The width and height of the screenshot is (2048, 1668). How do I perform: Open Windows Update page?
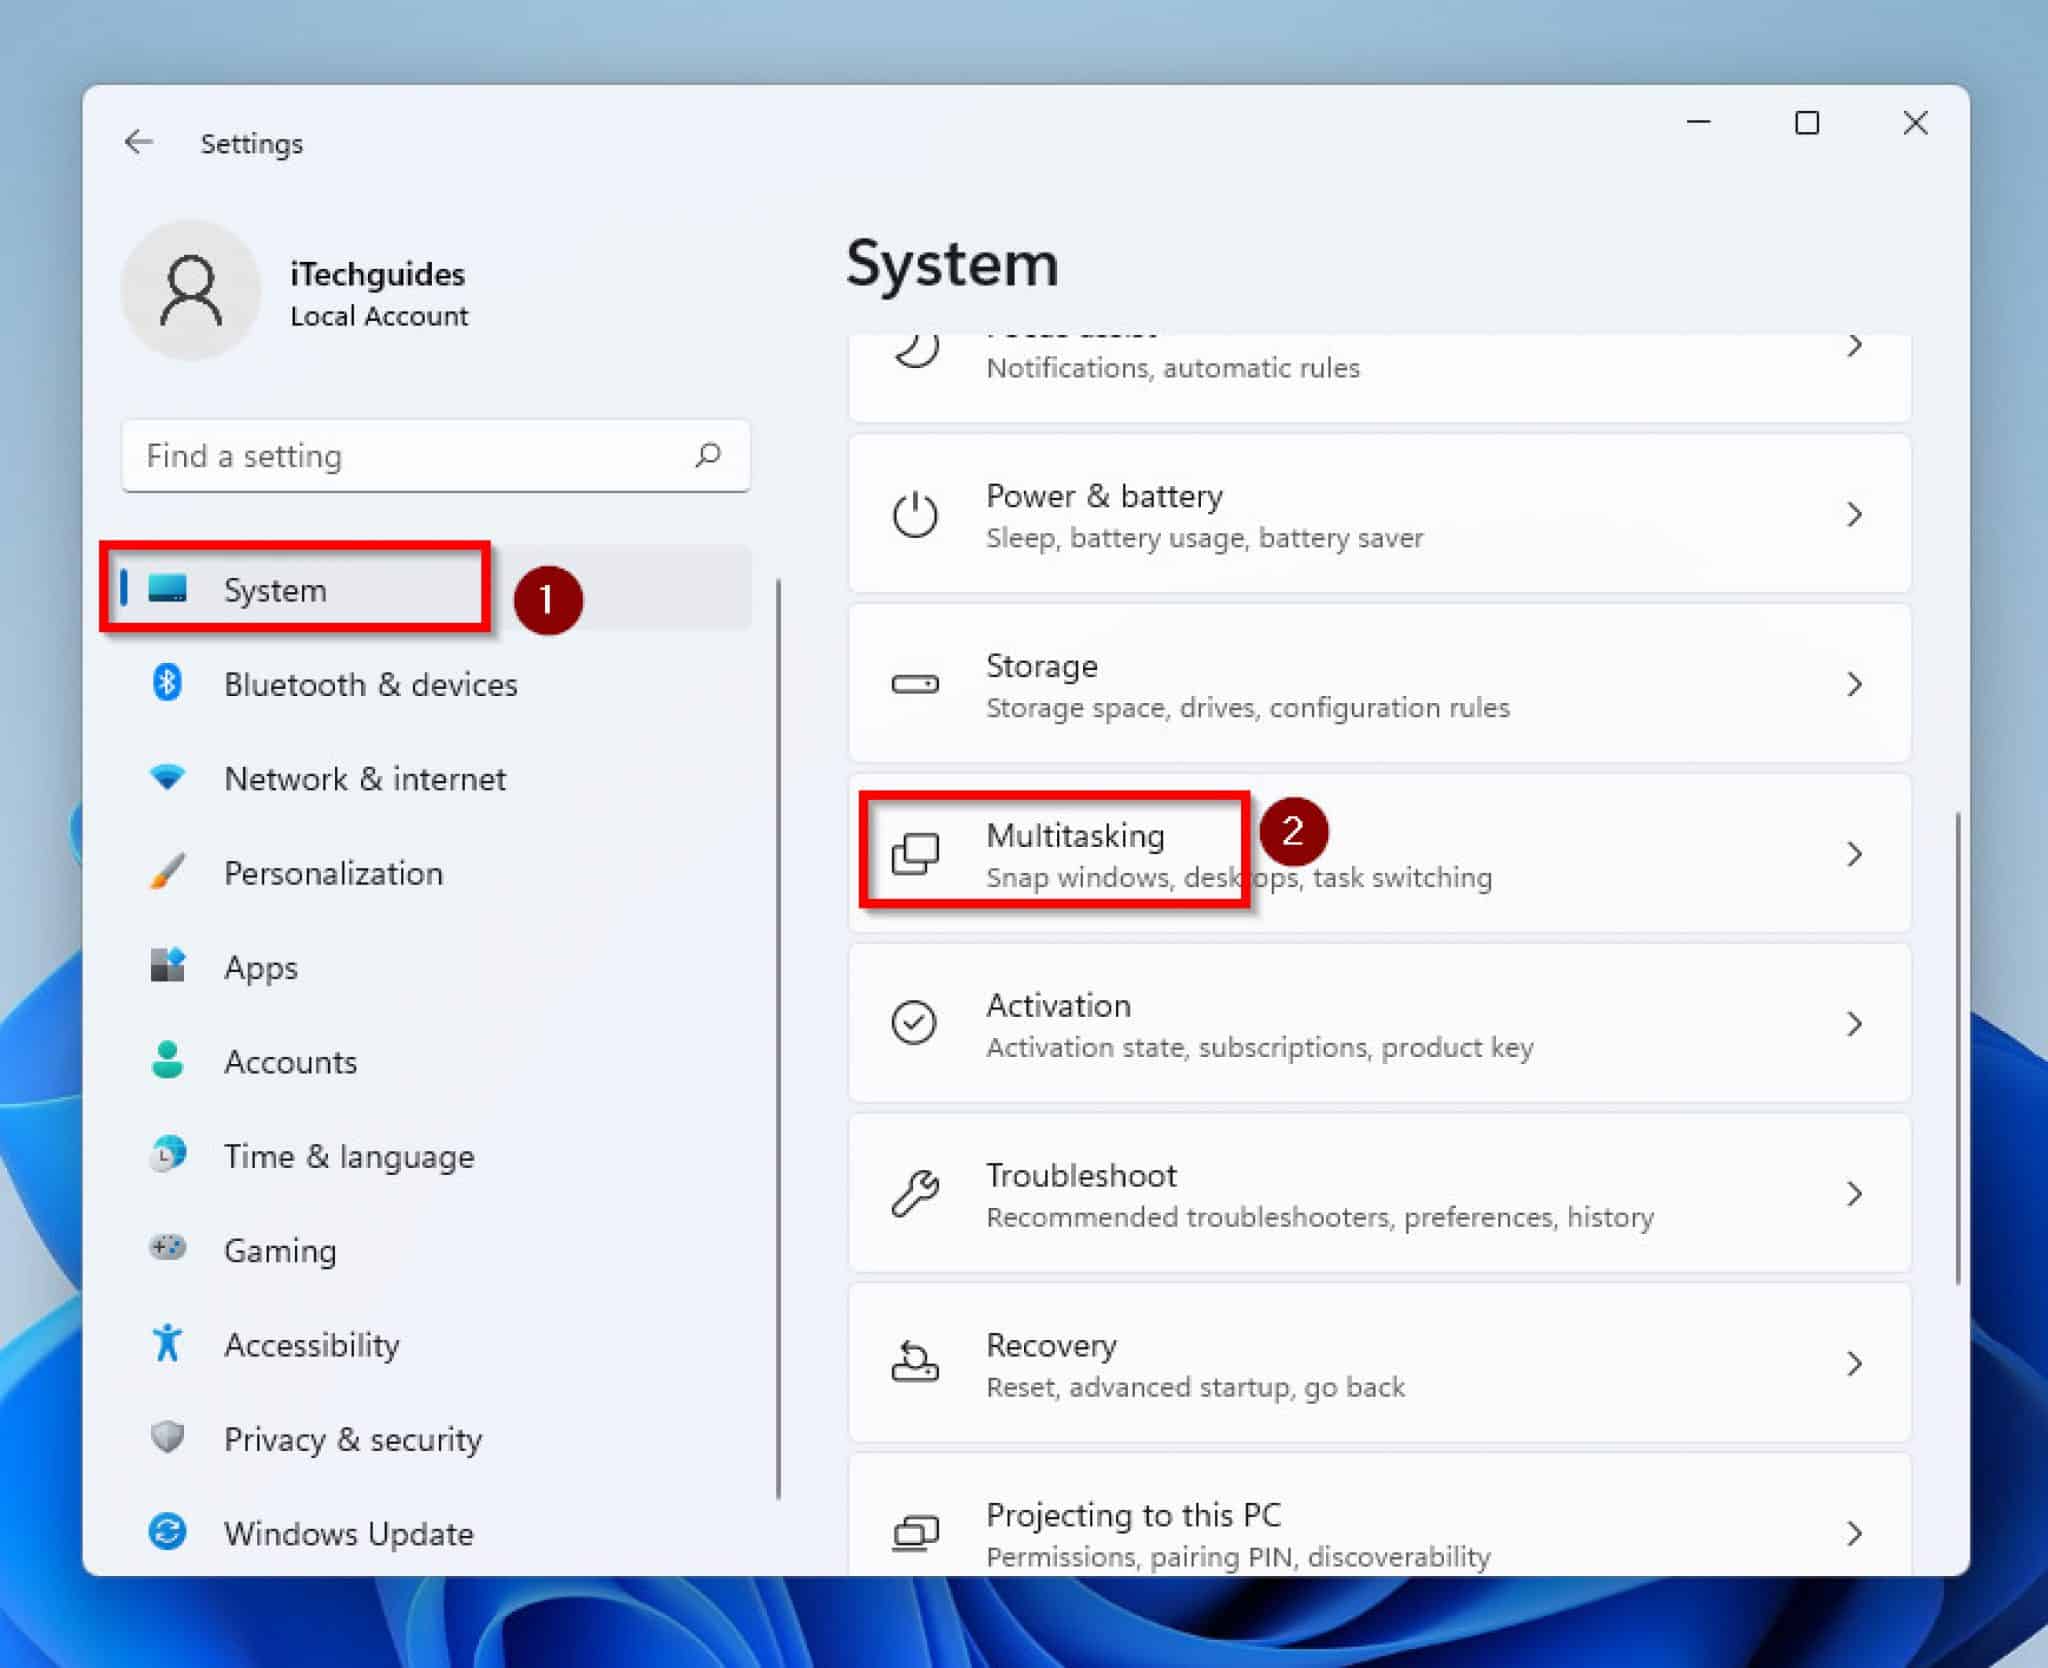(434, 1532)
